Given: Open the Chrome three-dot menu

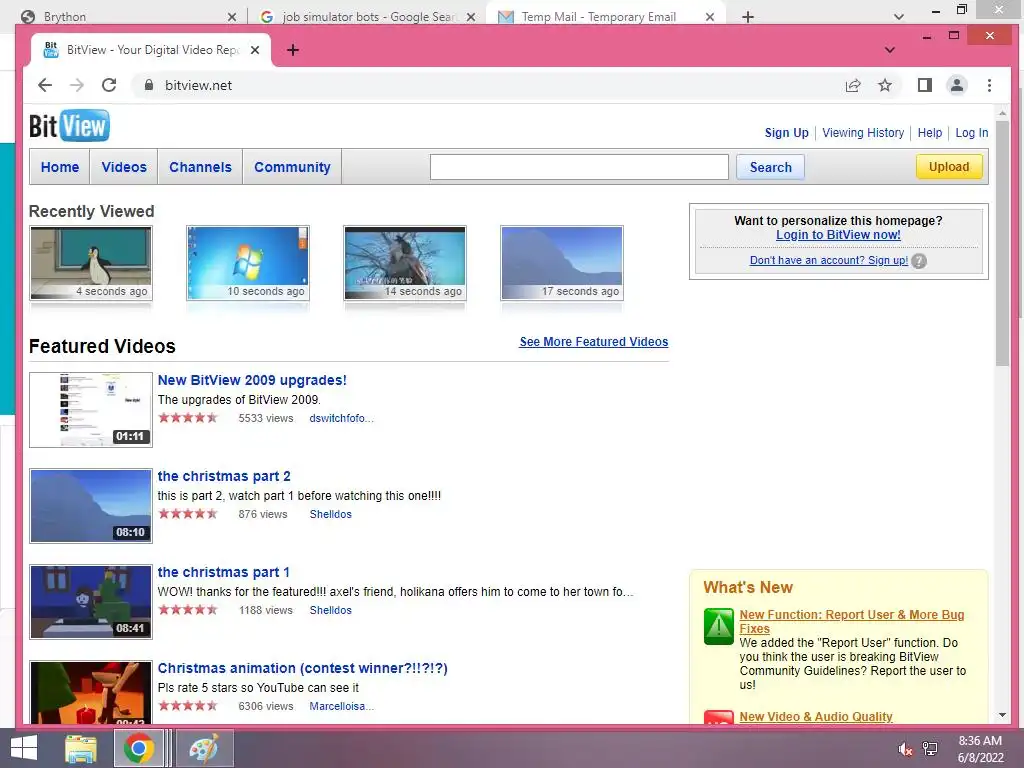Looking at the screenshot, I should point(989,85).
